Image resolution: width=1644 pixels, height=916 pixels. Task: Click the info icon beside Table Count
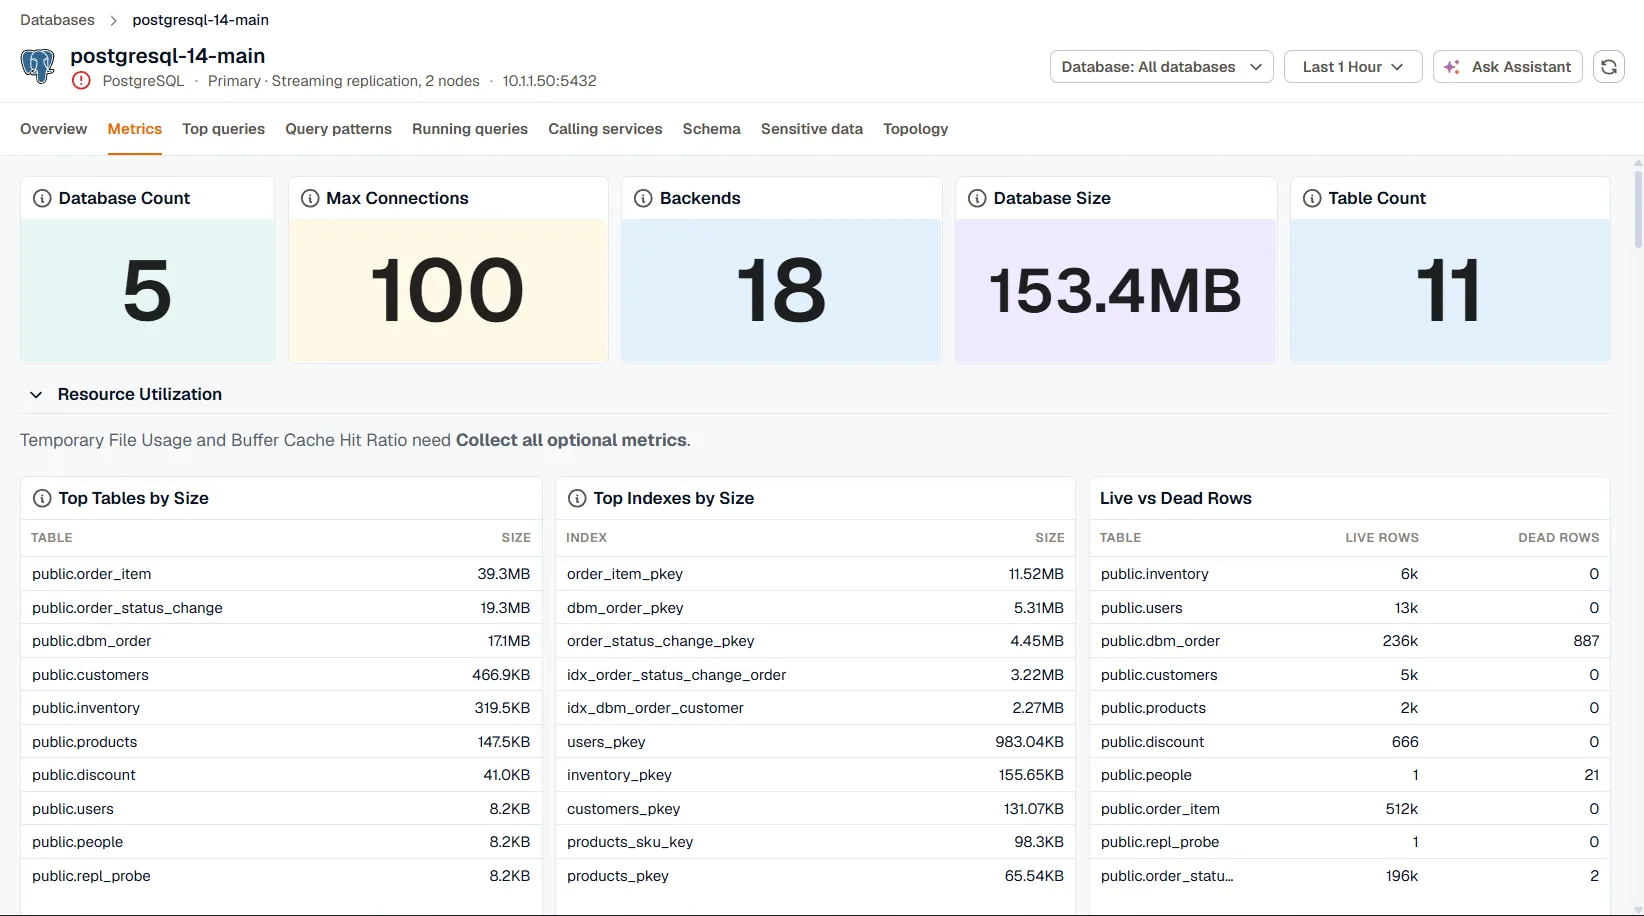(1312, 198)
